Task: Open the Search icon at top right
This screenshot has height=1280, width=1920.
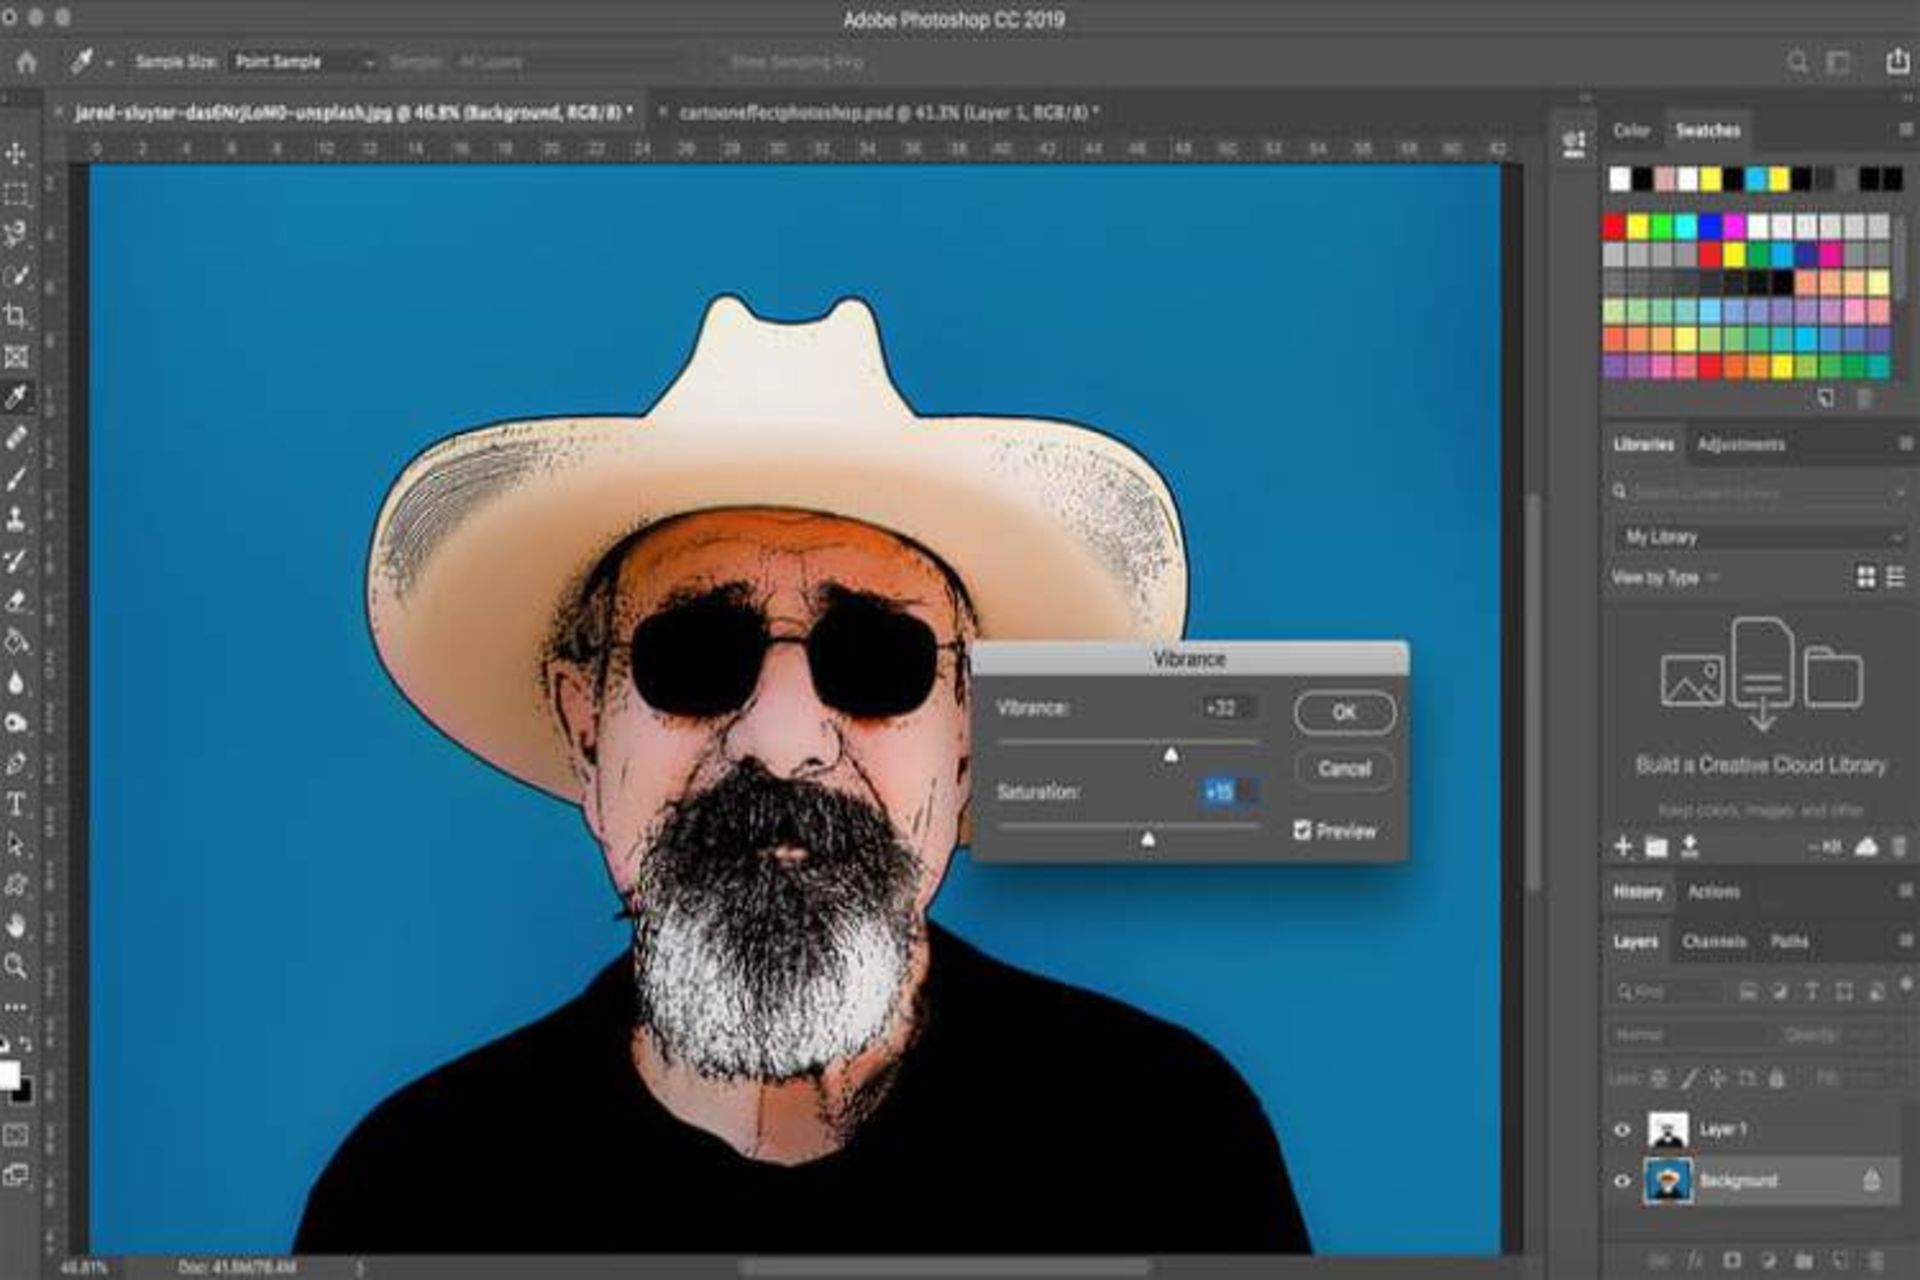Action: (1797, 62)
